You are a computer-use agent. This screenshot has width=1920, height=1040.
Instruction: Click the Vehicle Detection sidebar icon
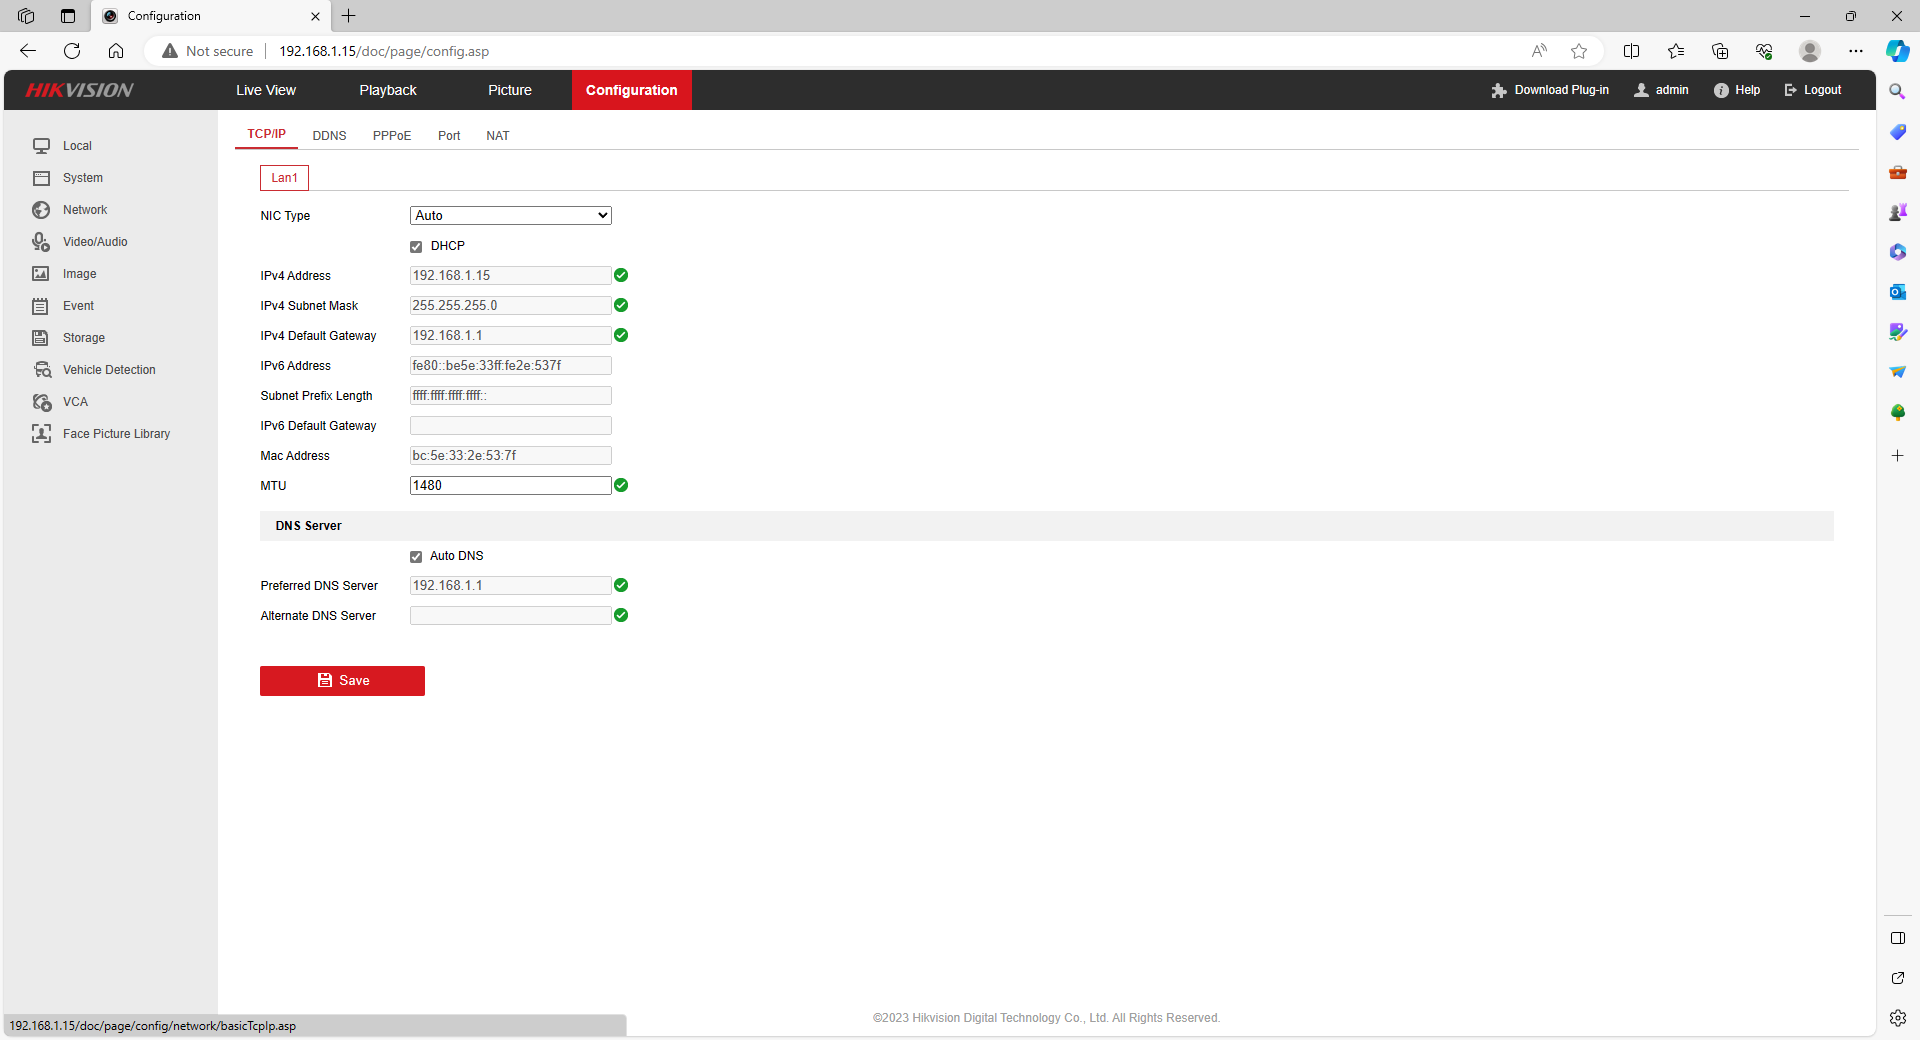click(x=42, y=370)
